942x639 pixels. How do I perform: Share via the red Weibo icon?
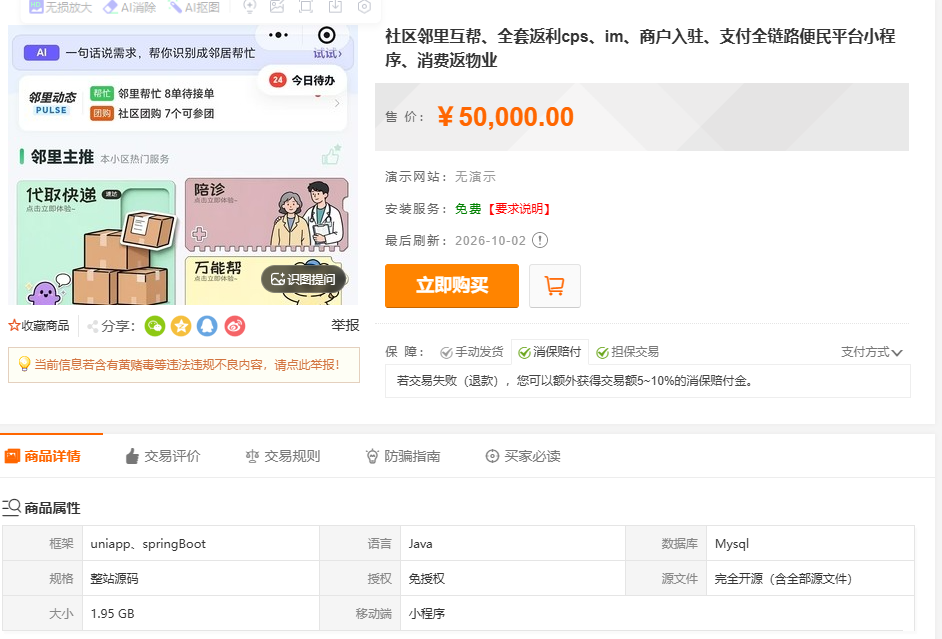[235, 326]
